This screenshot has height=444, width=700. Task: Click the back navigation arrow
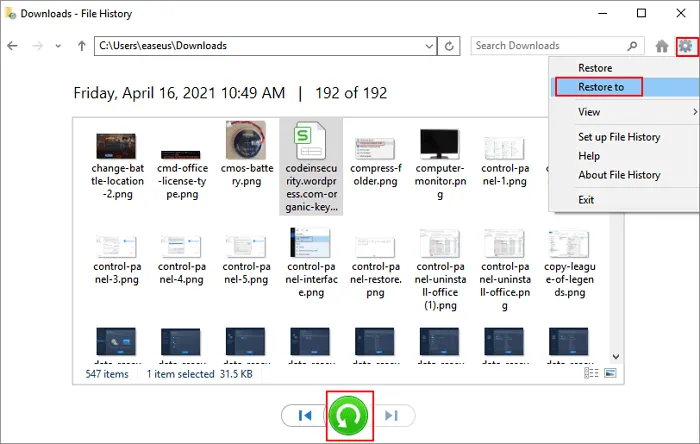(13, 46)
